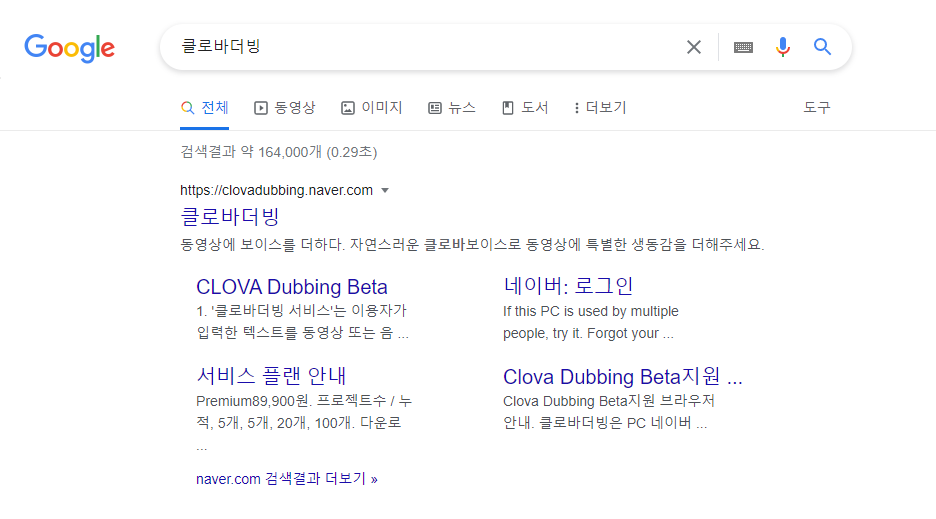Open the 더보기 menu
The width and height of the screenshot is (936, 519).
point(600,108)
